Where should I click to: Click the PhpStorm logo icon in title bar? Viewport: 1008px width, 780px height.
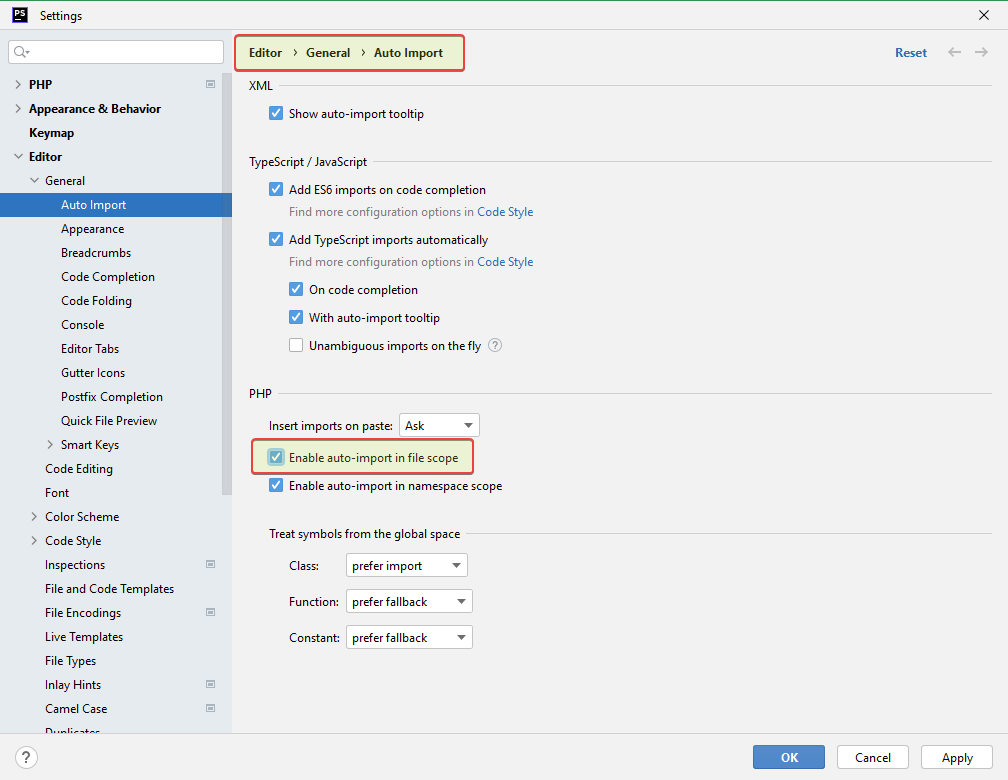pyautogui.click(x=20, y=15)
